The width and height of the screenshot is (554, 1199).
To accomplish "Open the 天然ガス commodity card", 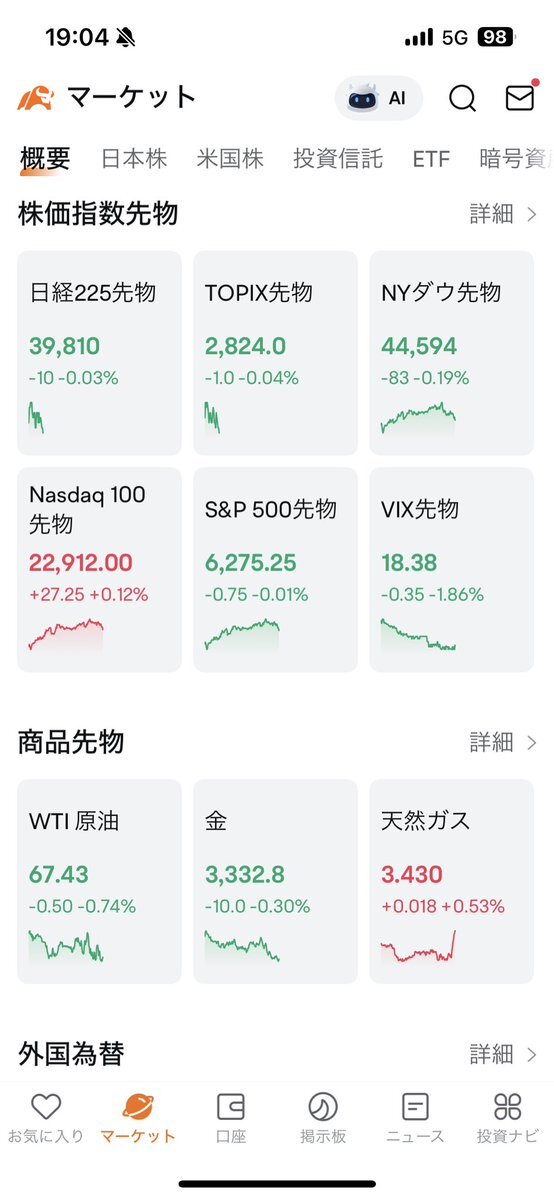I will click(451, 882).
